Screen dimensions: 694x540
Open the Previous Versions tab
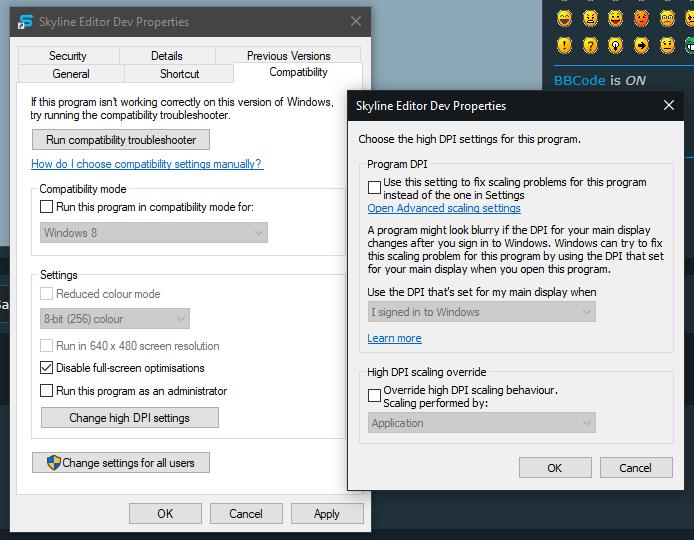click(289, 56)
